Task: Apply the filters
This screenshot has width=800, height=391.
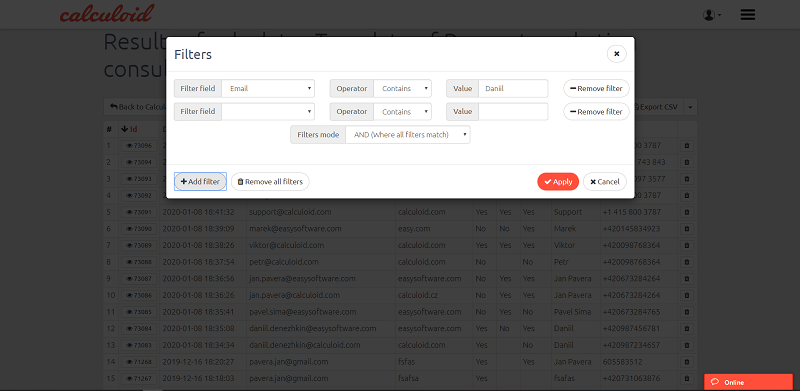Action: [558, 182]
